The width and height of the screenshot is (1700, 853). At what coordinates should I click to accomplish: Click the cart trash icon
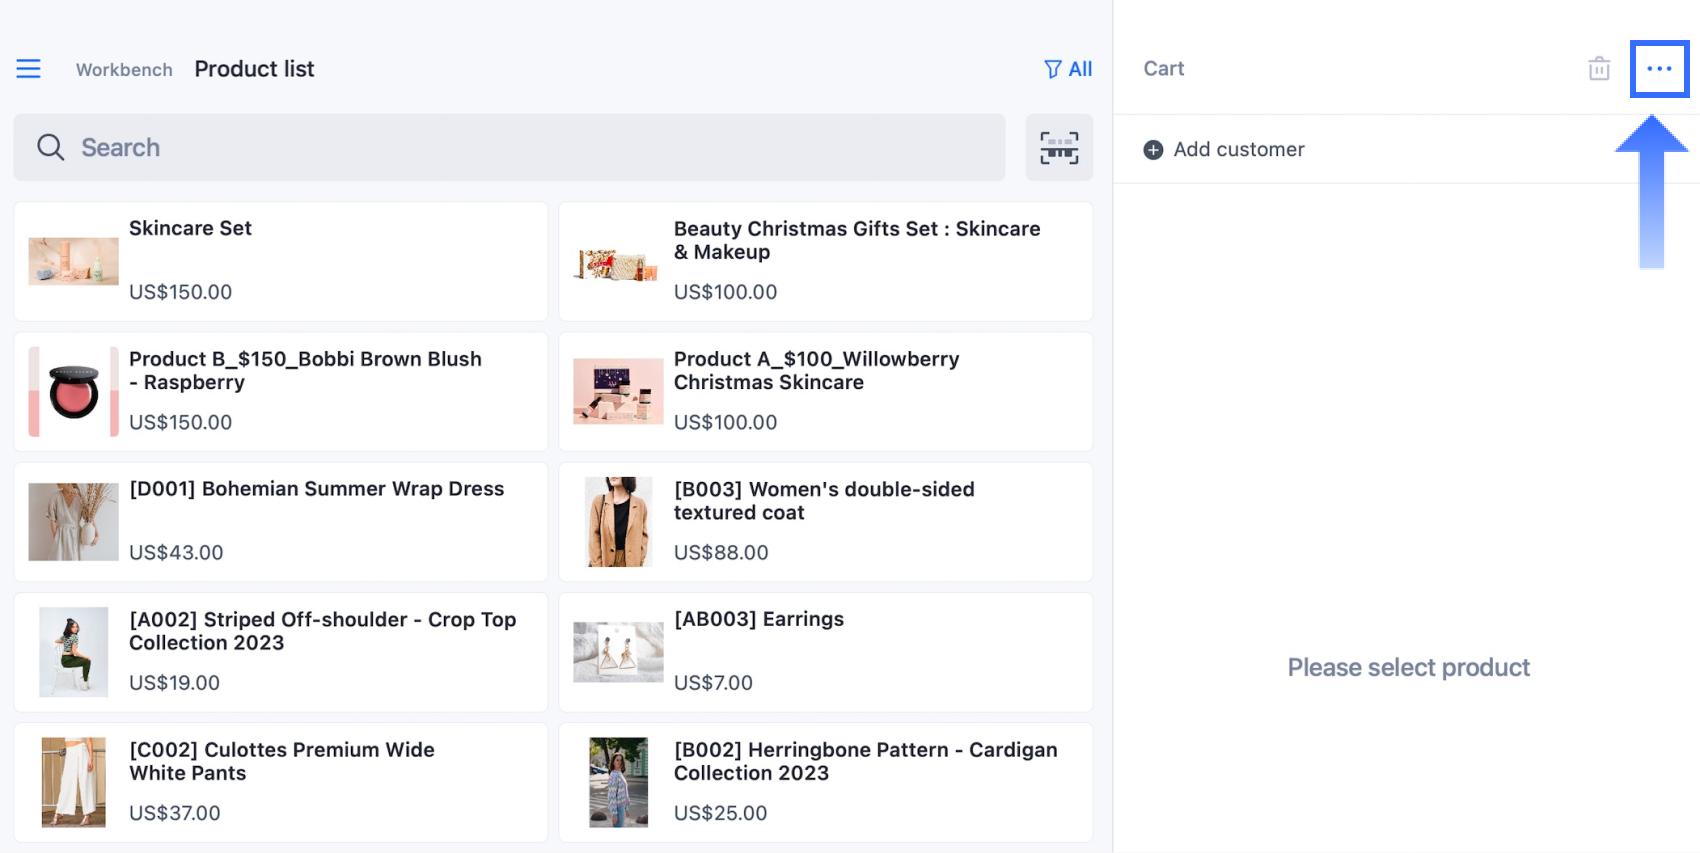tap(1599, 69)
